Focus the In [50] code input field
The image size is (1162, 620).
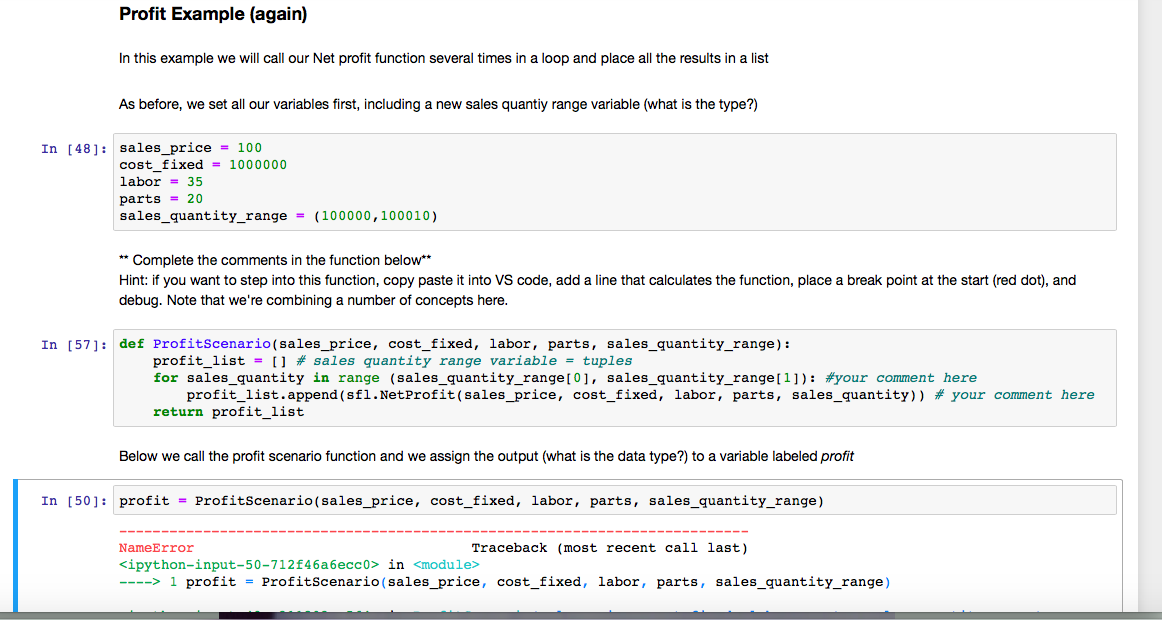[x=614, y=501]
